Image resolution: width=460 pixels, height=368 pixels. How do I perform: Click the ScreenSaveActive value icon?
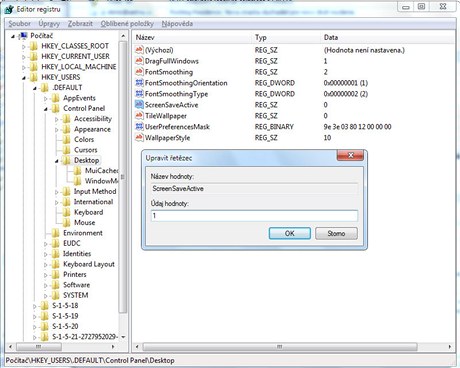point(139,105)
